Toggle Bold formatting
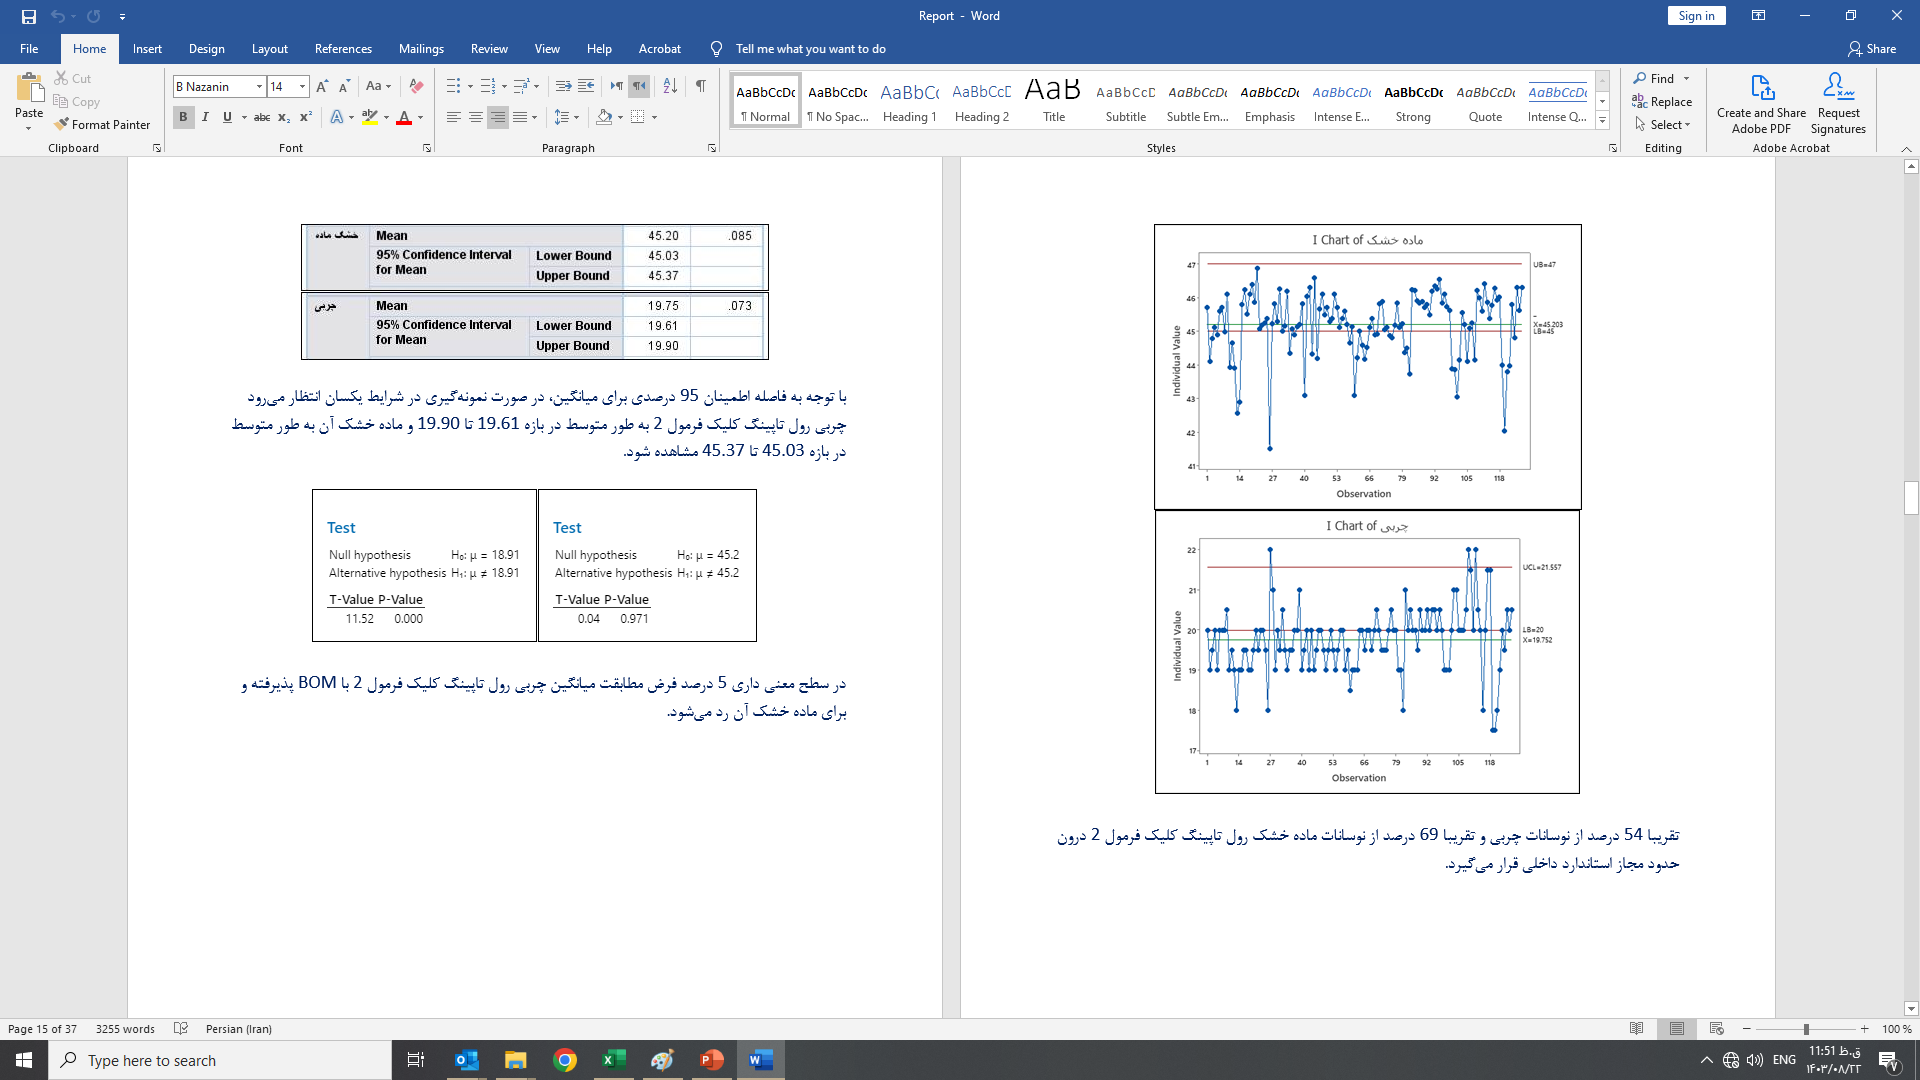The height and width of the screenshot is (1080, 1920). point(183,118)
